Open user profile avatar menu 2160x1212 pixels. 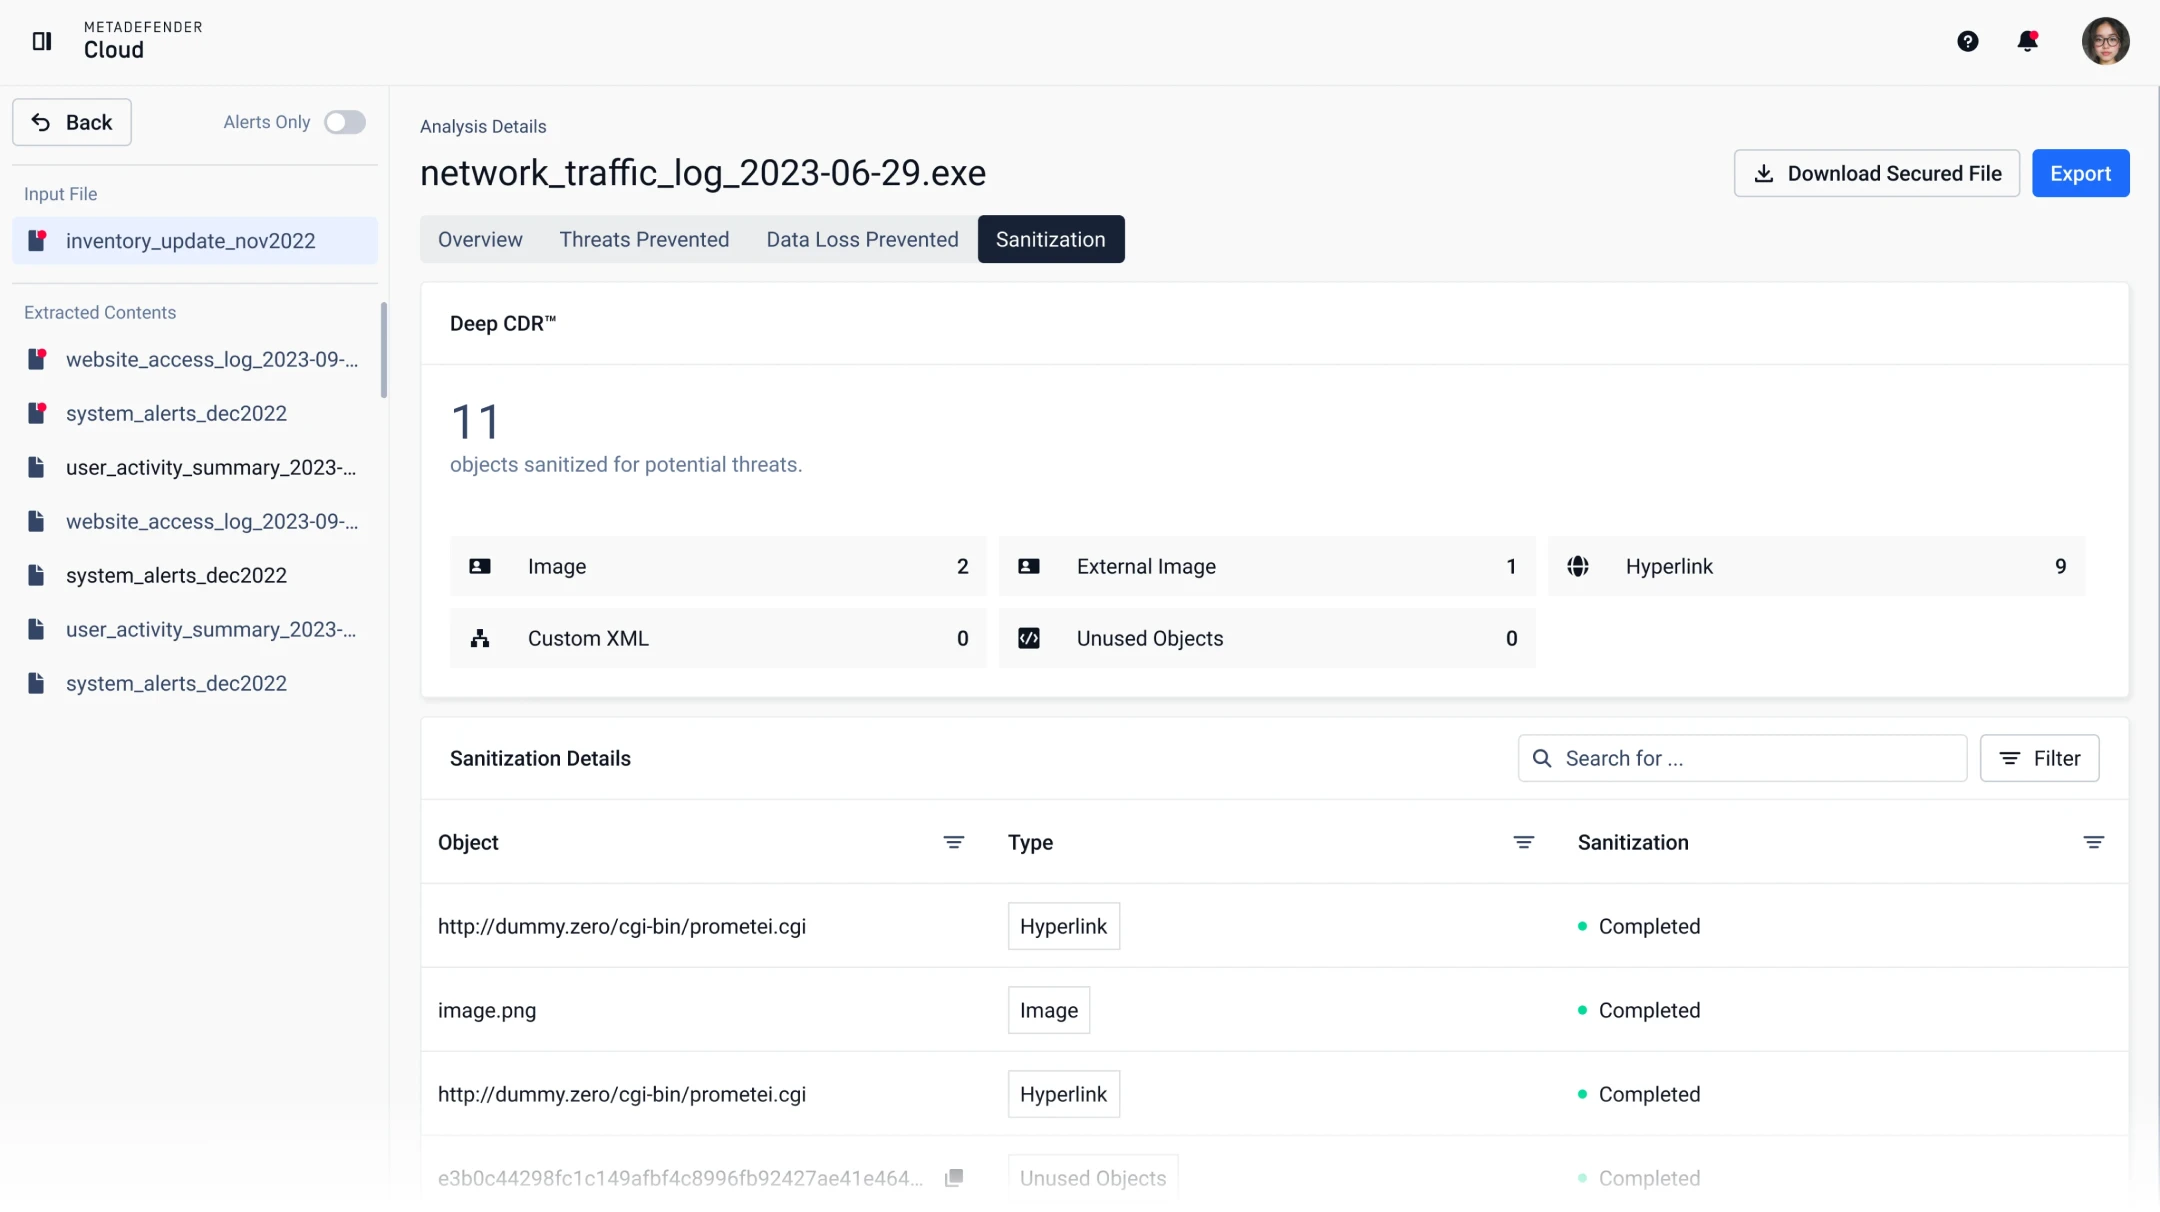point(2105,41)
